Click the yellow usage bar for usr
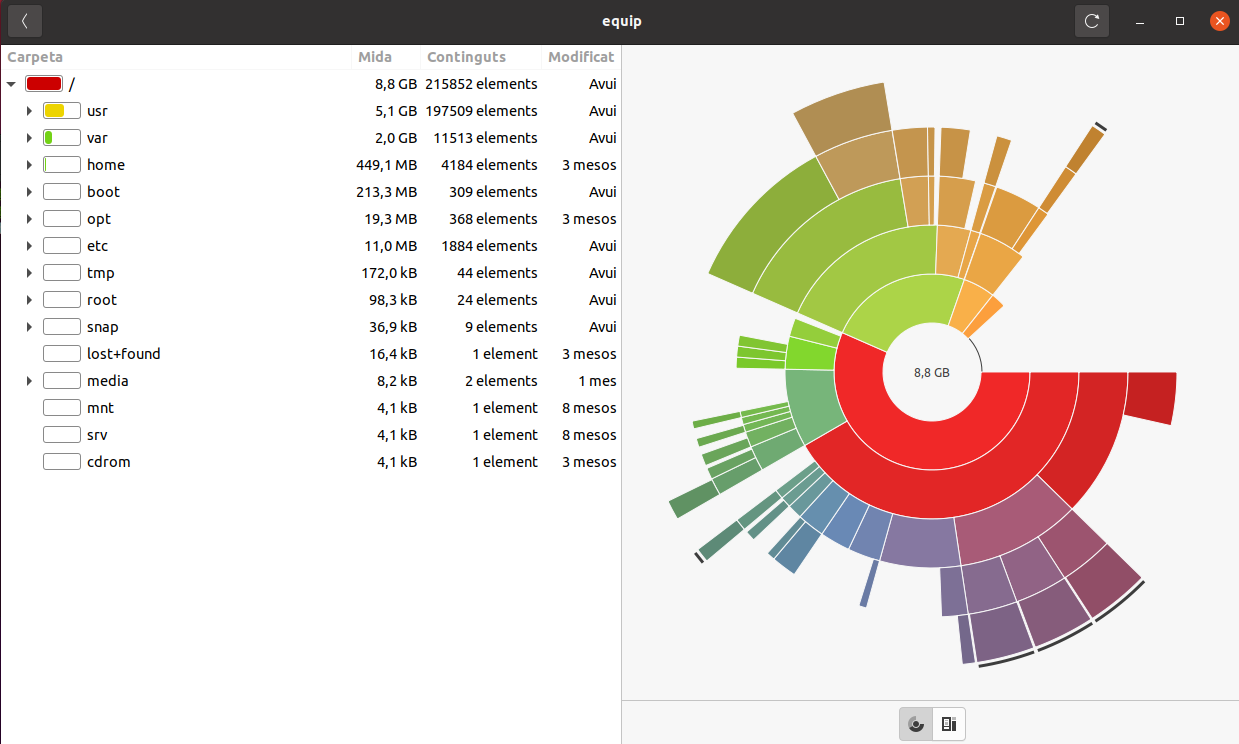The width and height of the screenshot is (1239, 744). pyautogui.click(x=61, y=111)
